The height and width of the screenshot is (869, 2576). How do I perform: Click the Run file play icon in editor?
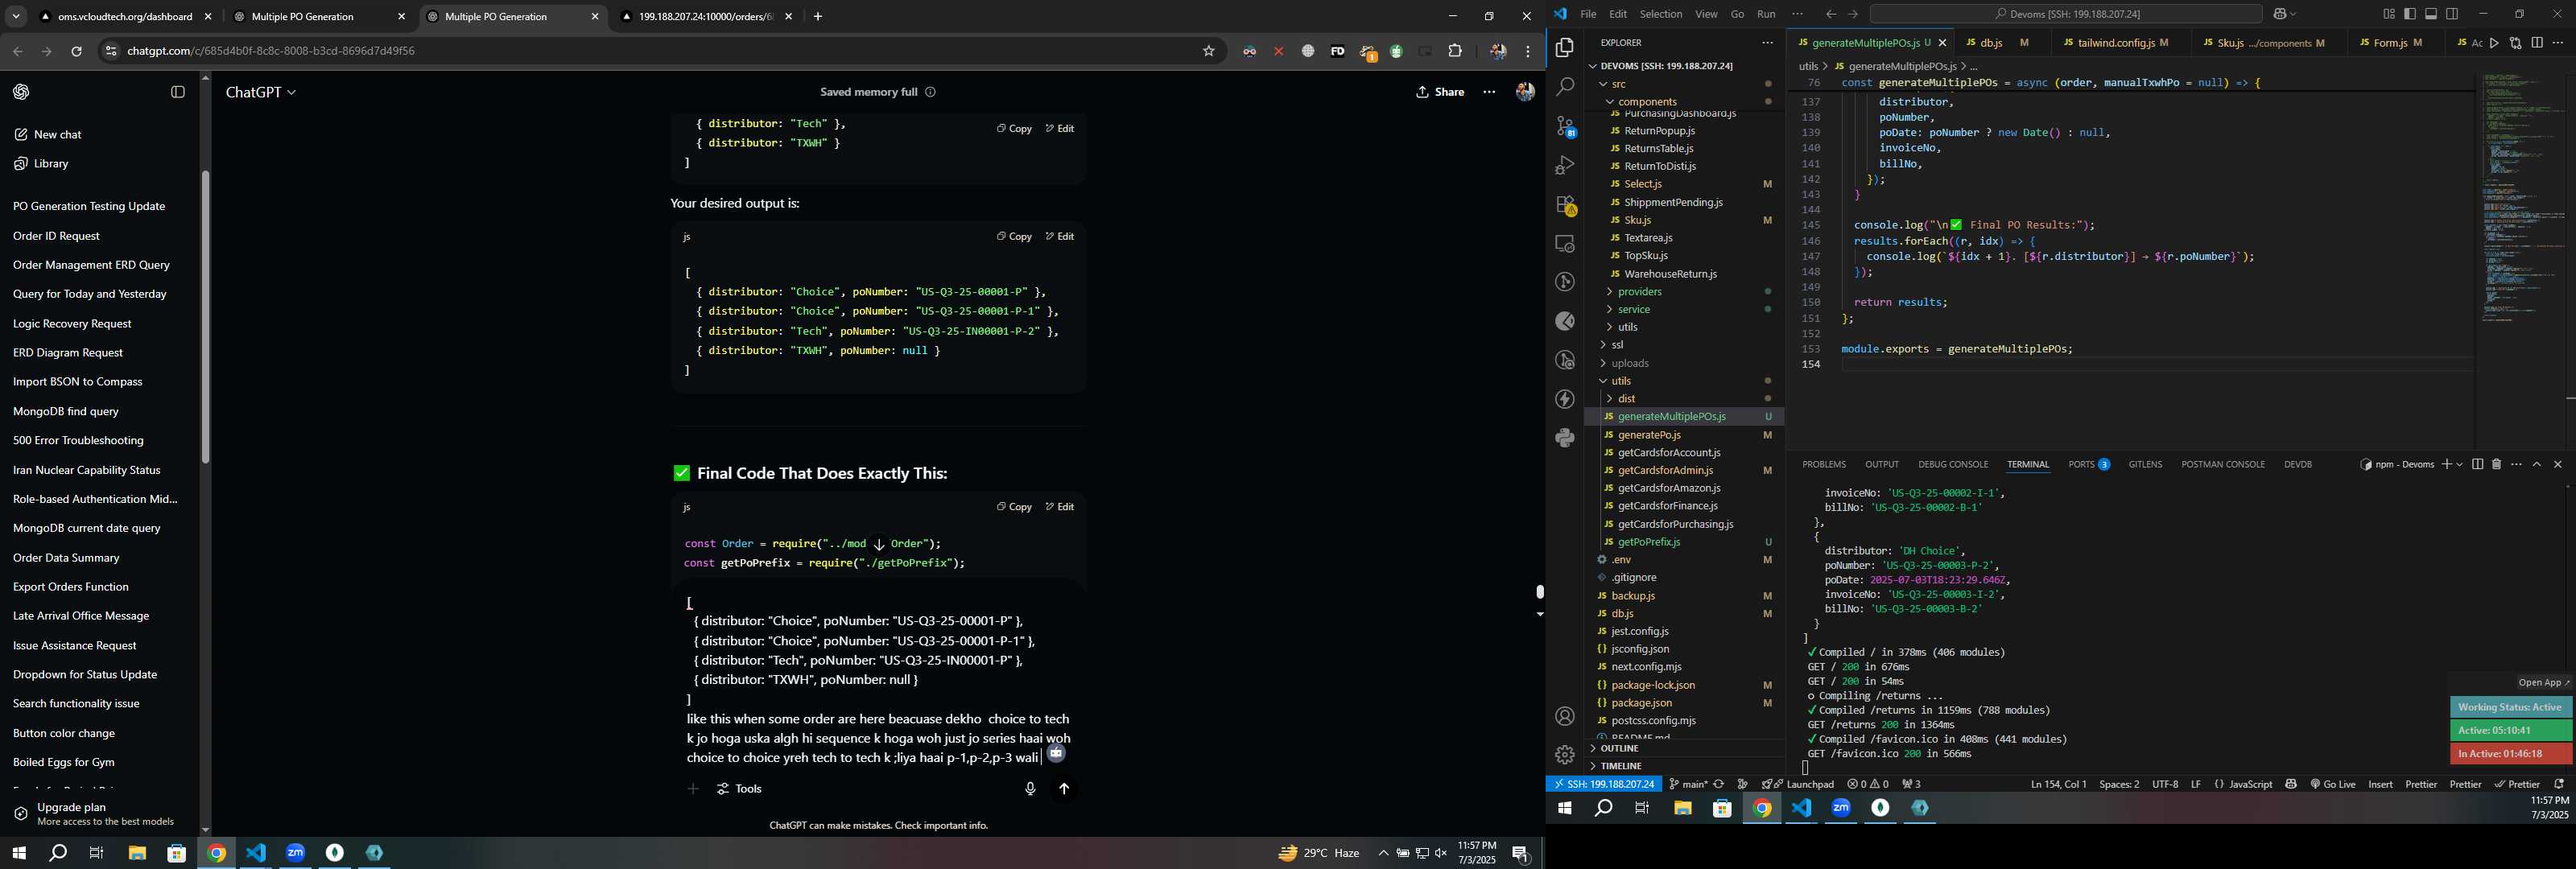2495,43
